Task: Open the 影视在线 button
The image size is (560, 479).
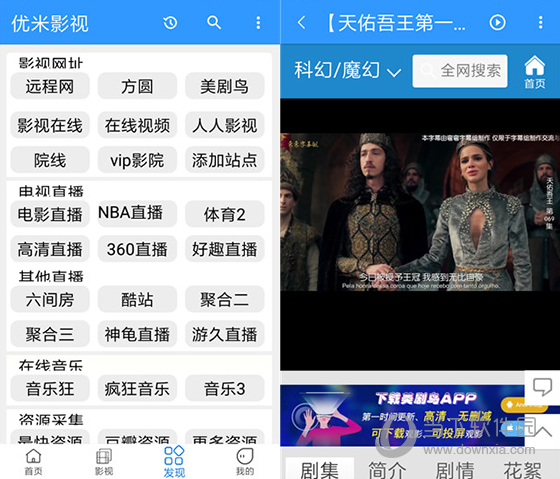Action: (x=50, y=125)
